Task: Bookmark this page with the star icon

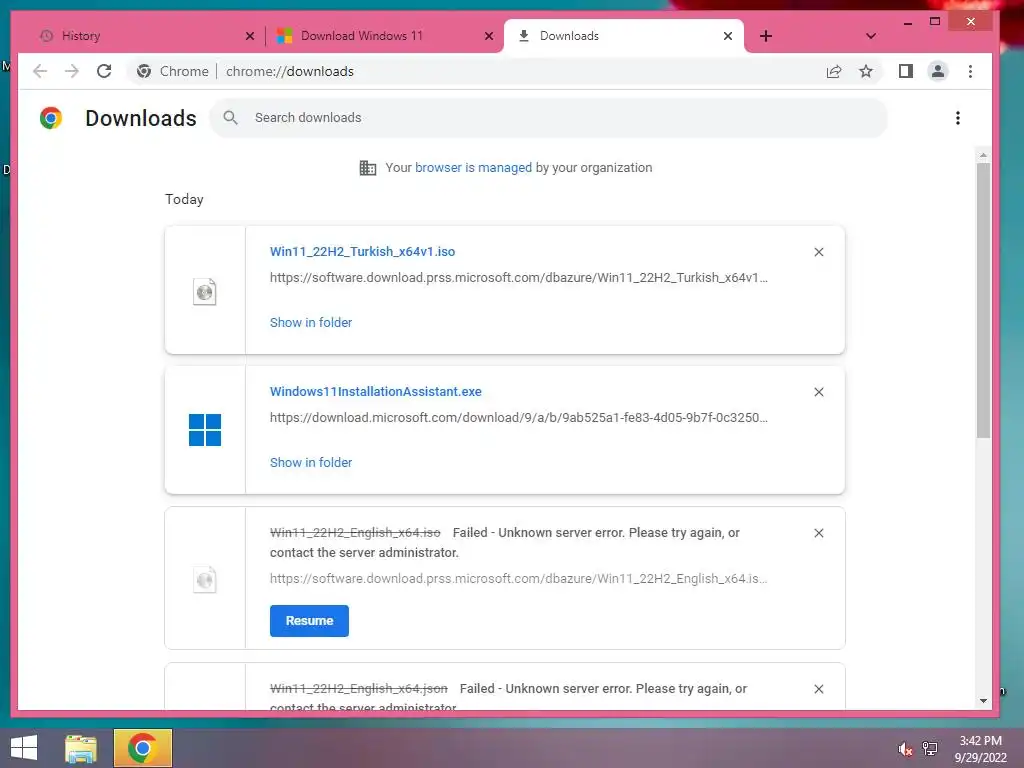Action: click(866, 71)
